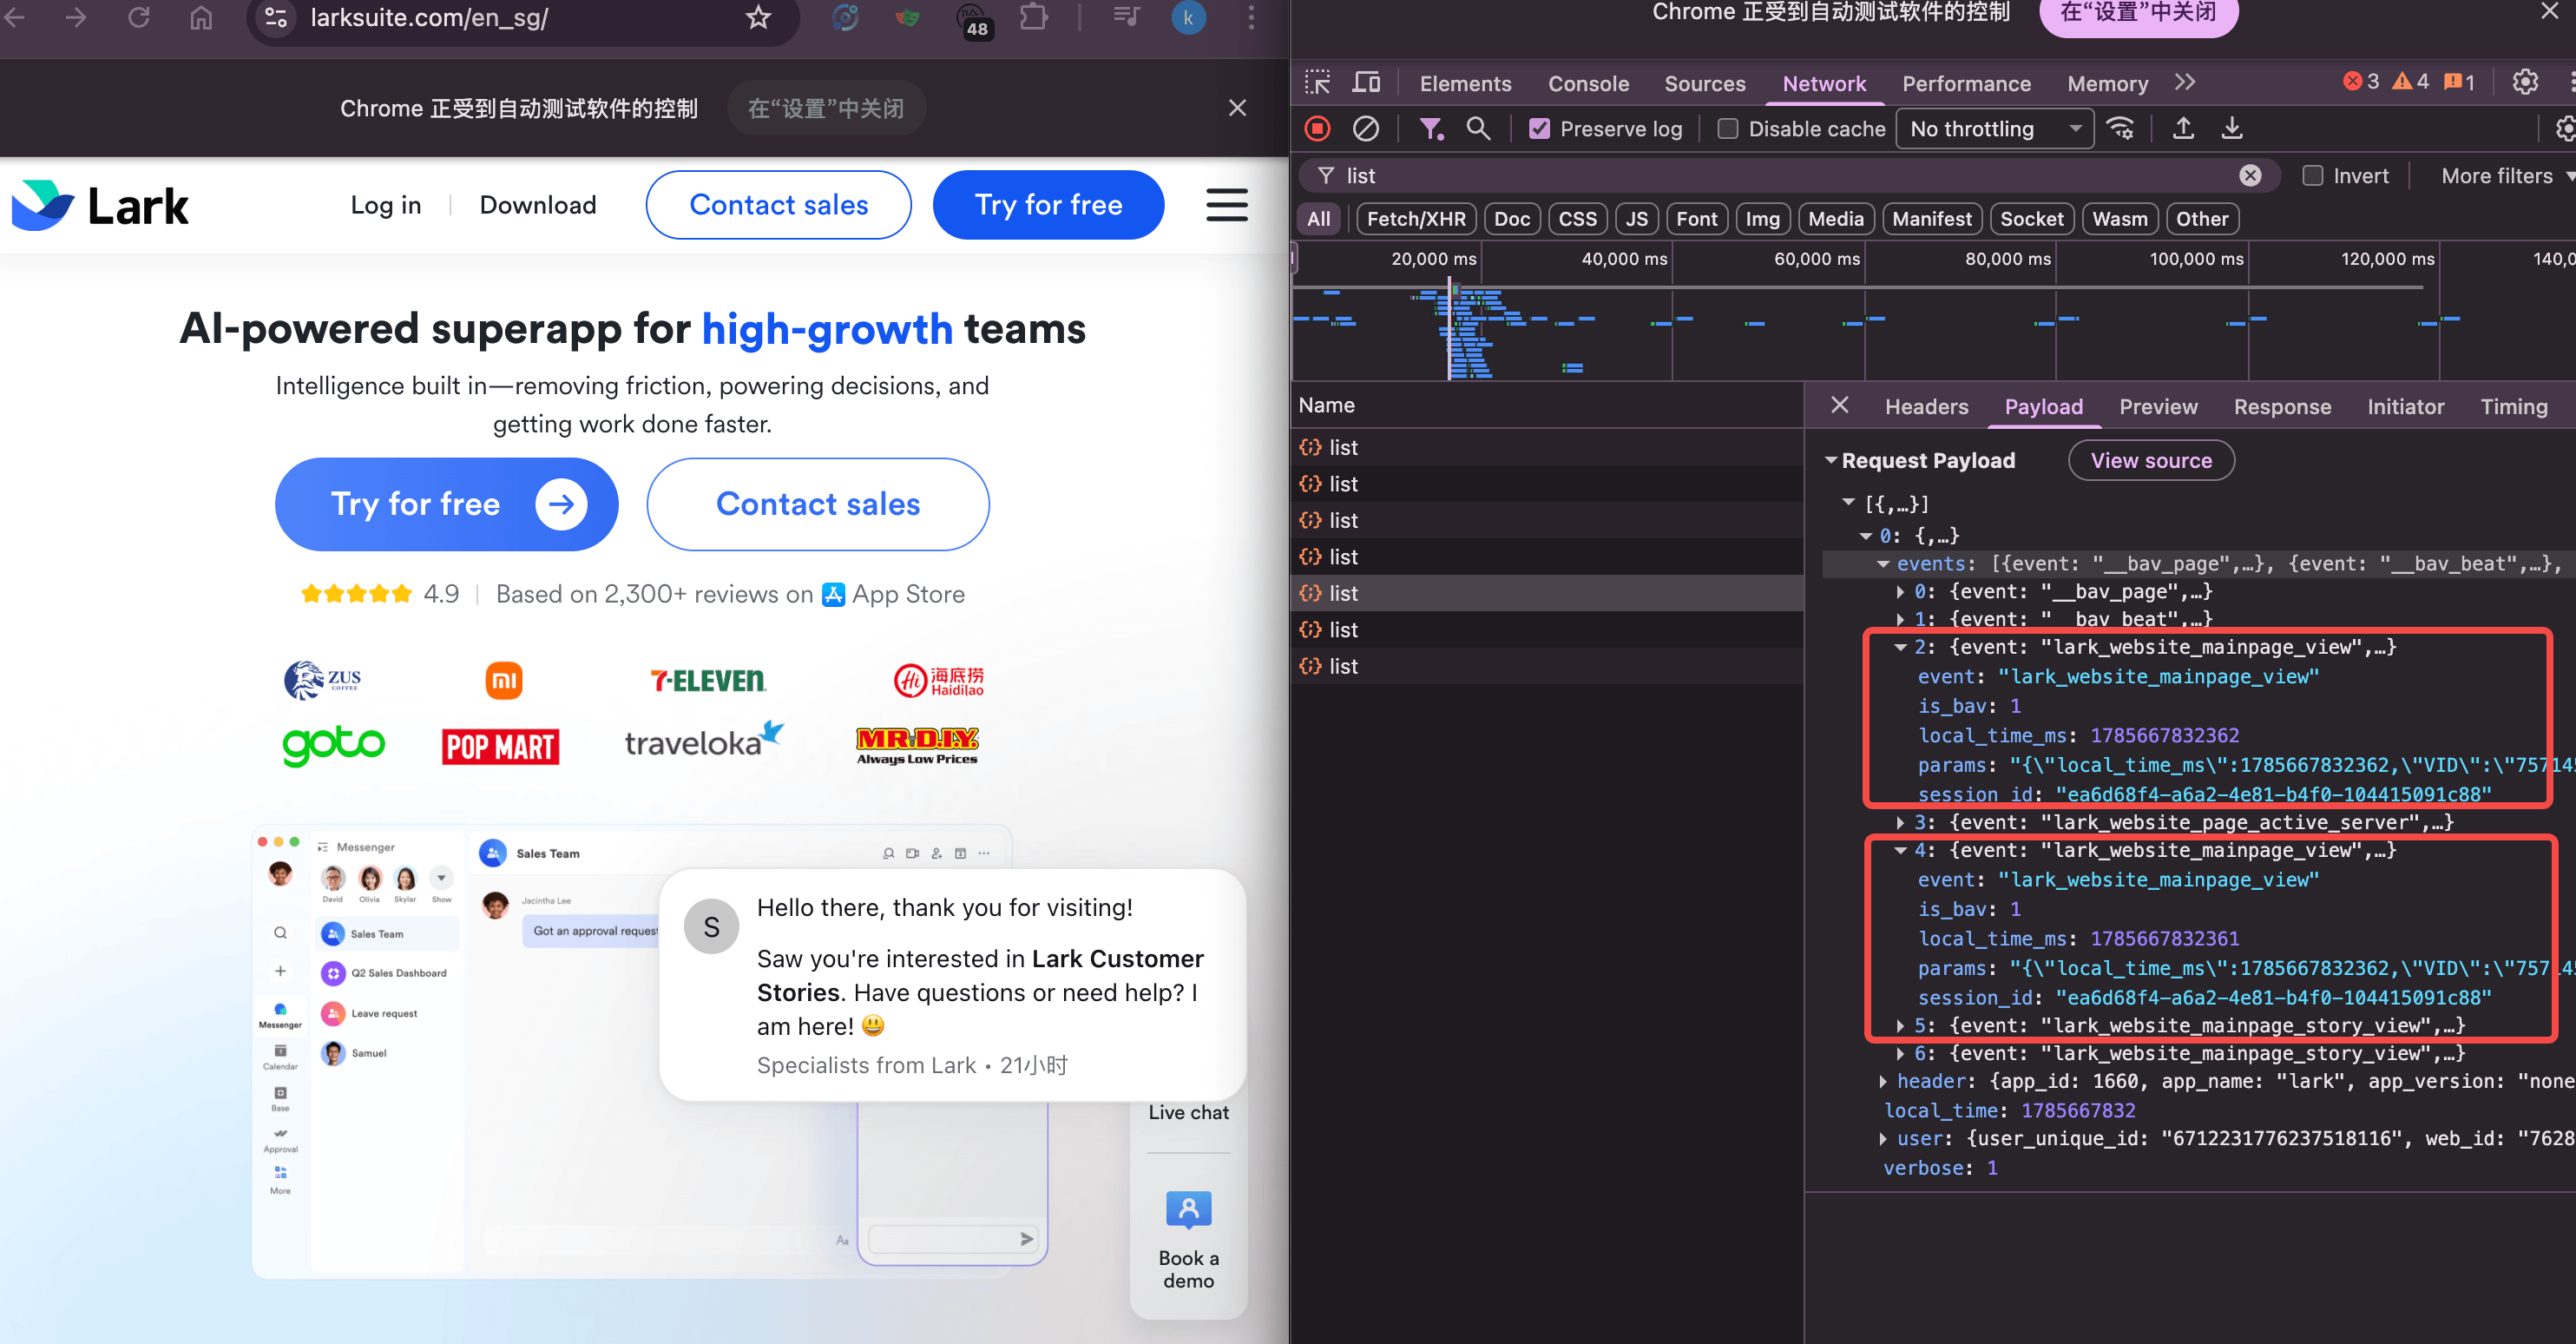The image size is (2576, 1344).
Task: Bookmark the page with the star icon
Action: point(758,17)
